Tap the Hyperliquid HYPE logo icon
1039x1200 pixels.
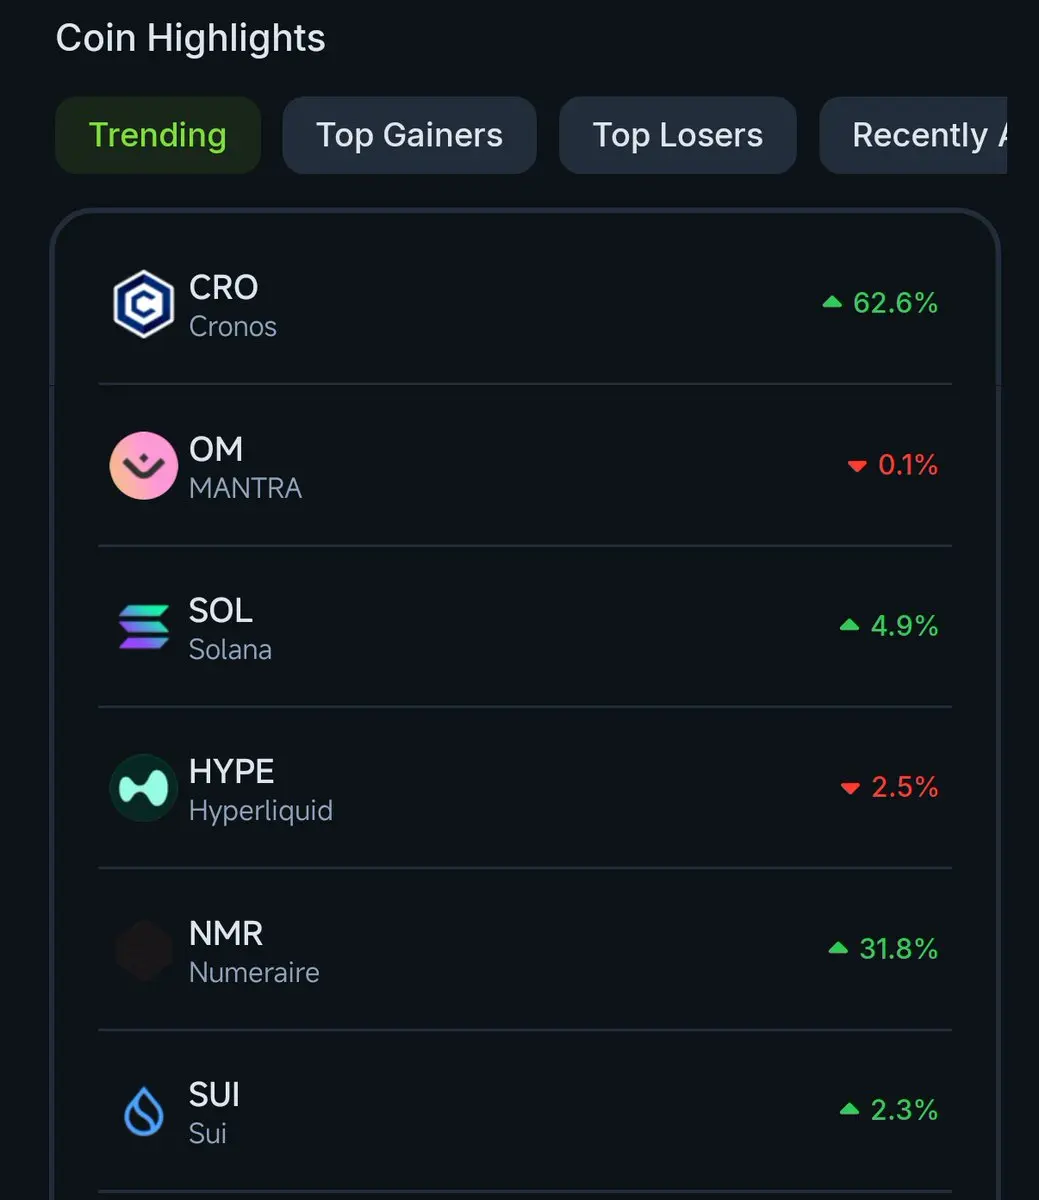(143, 788)
